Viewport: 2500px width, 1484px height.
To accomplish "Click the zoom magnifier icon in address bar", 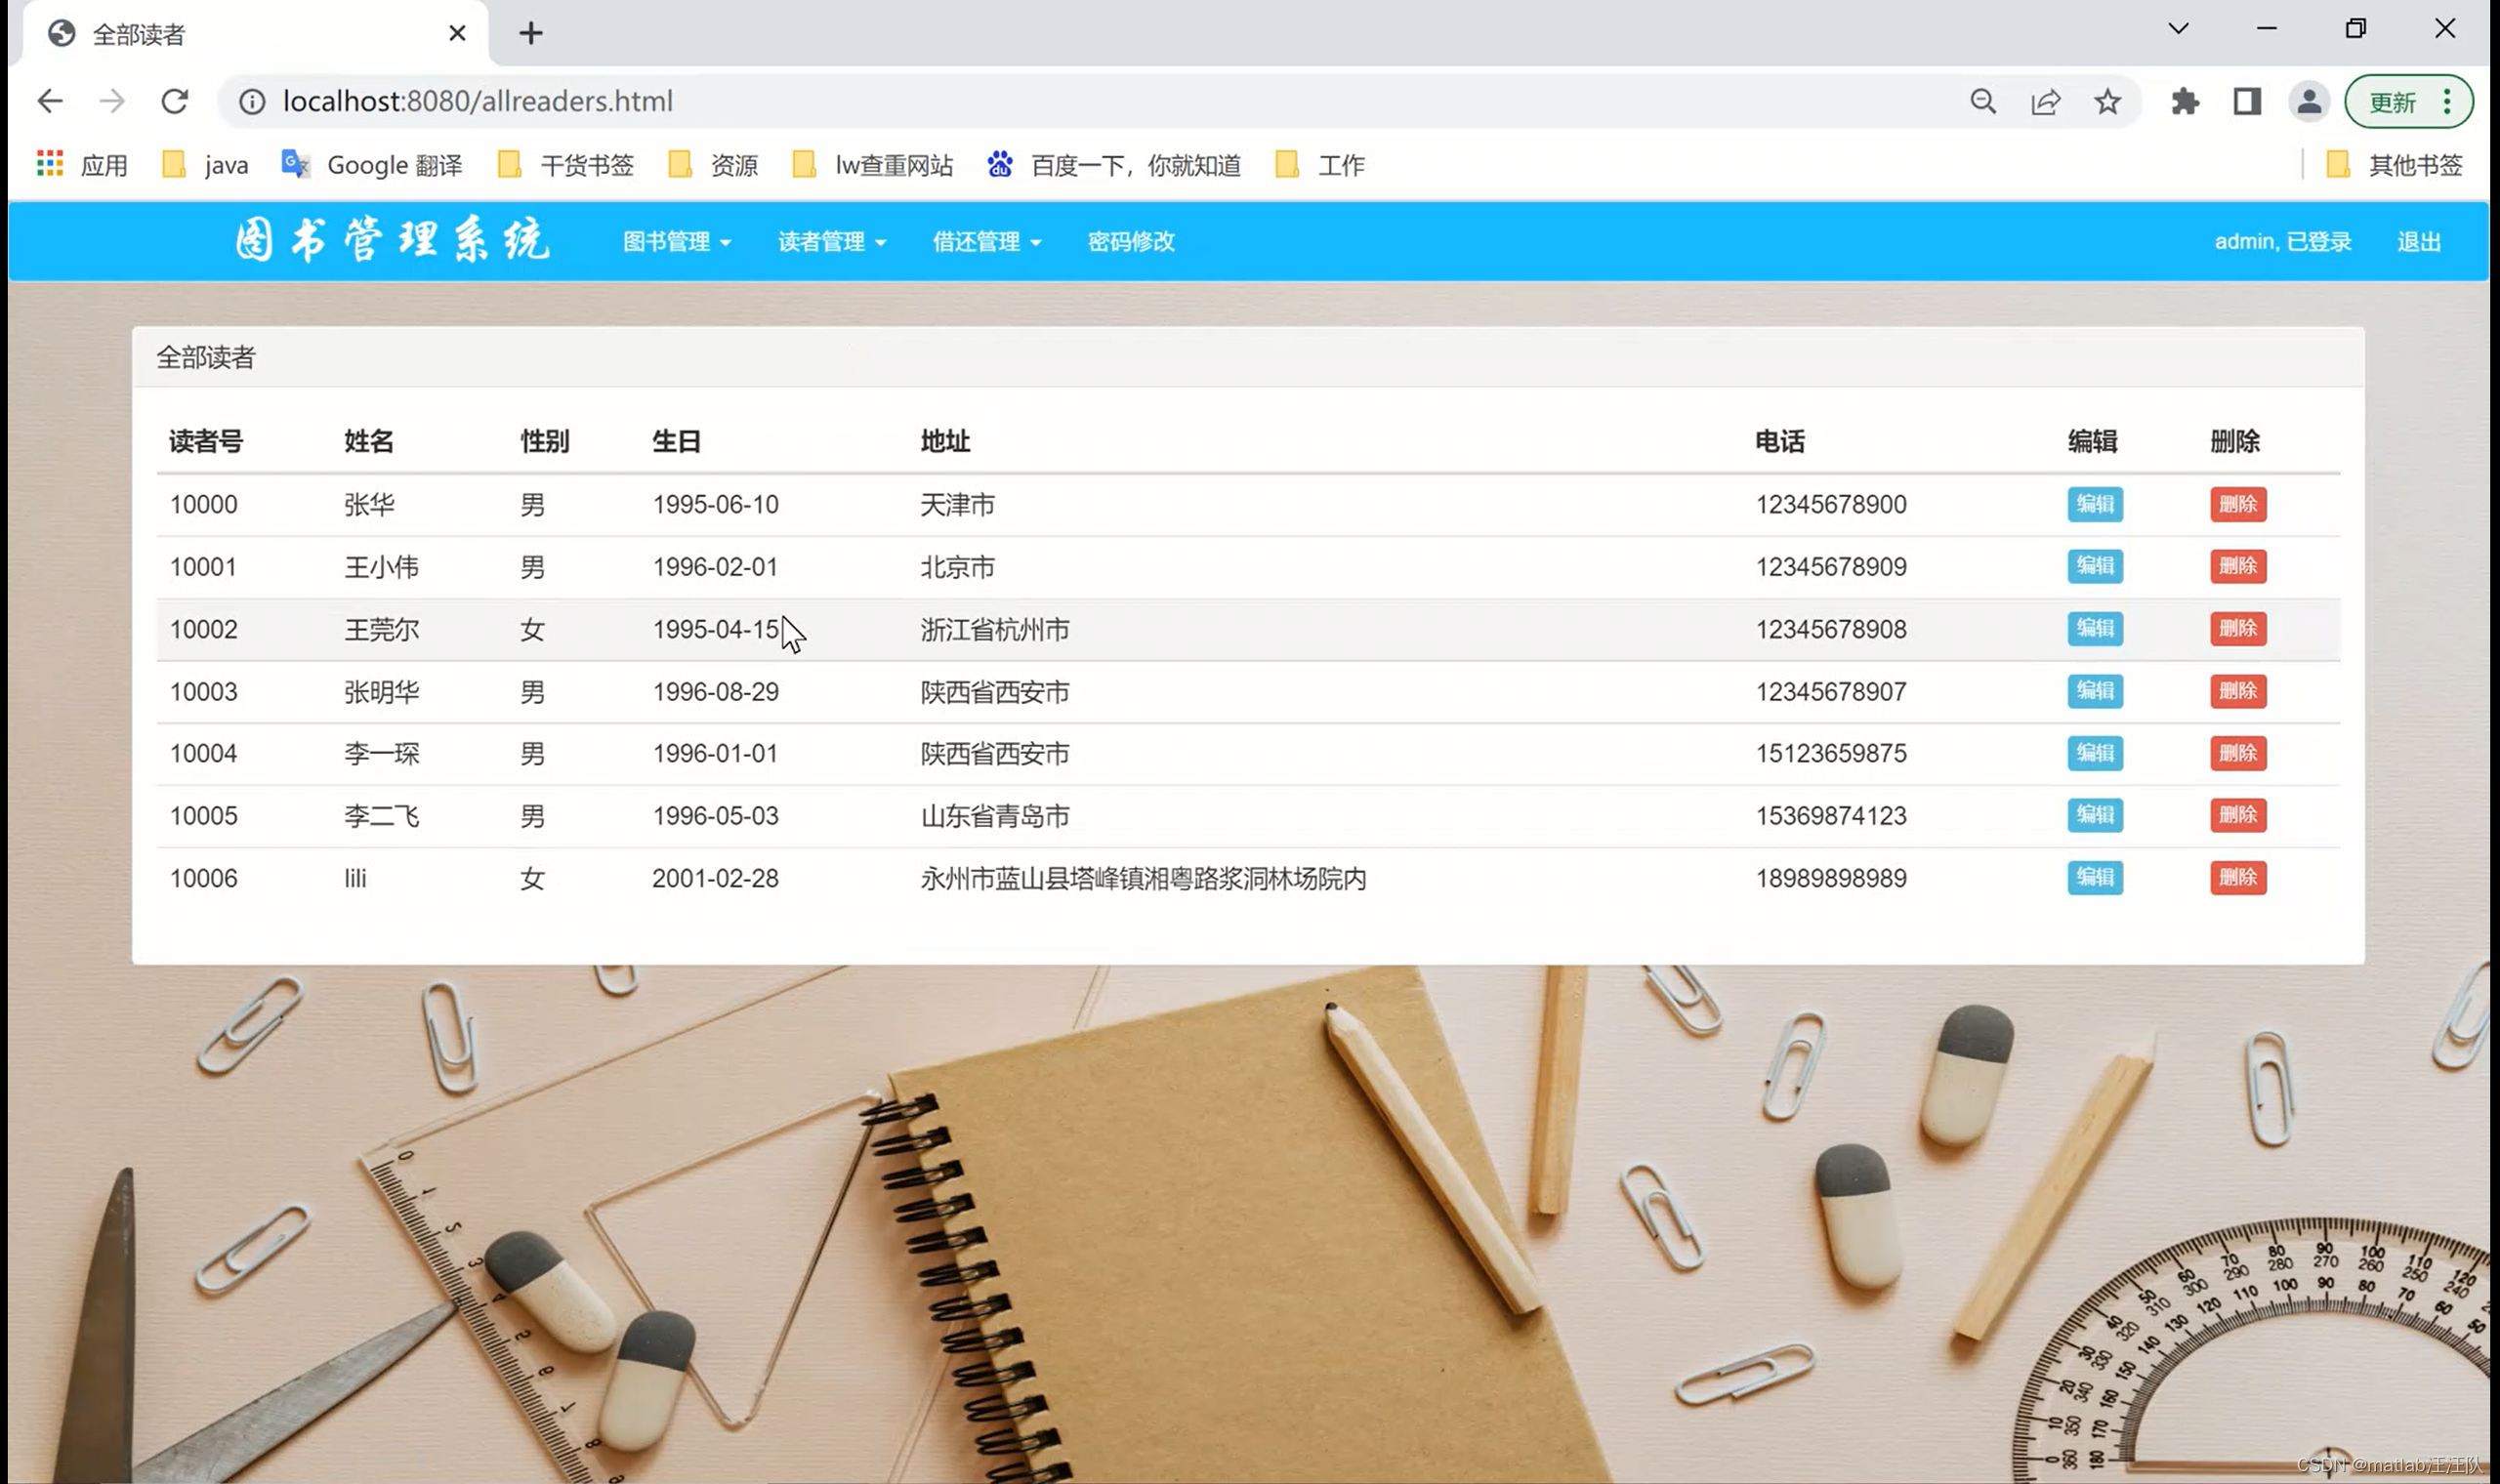I will (1983, 101).
